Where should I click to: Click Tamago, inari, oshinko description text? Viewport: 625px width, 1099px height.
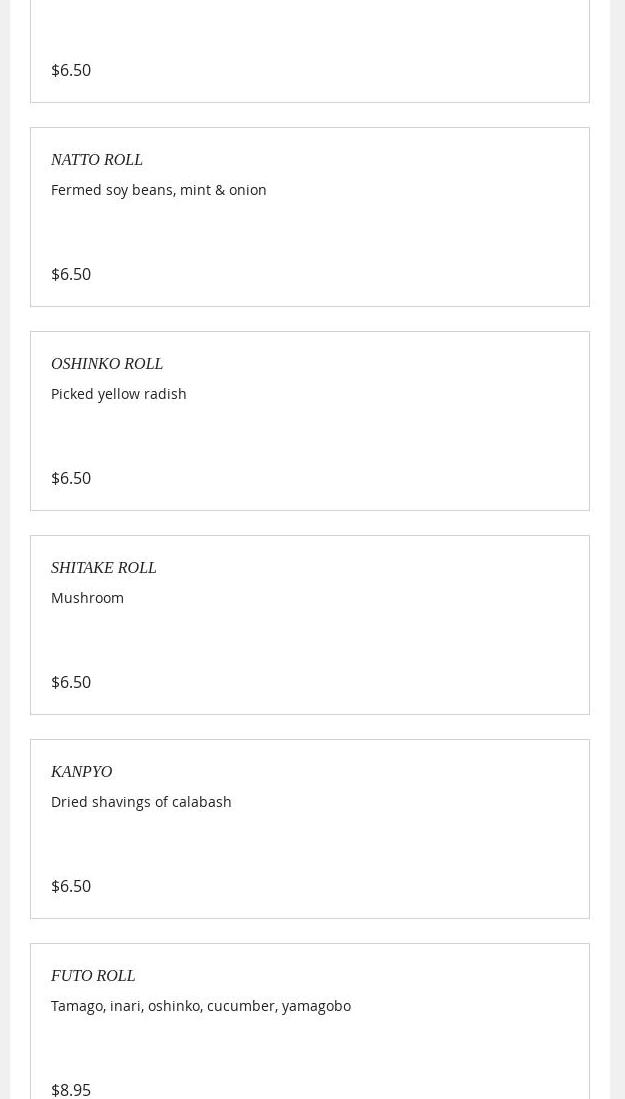click(200, 1006)
